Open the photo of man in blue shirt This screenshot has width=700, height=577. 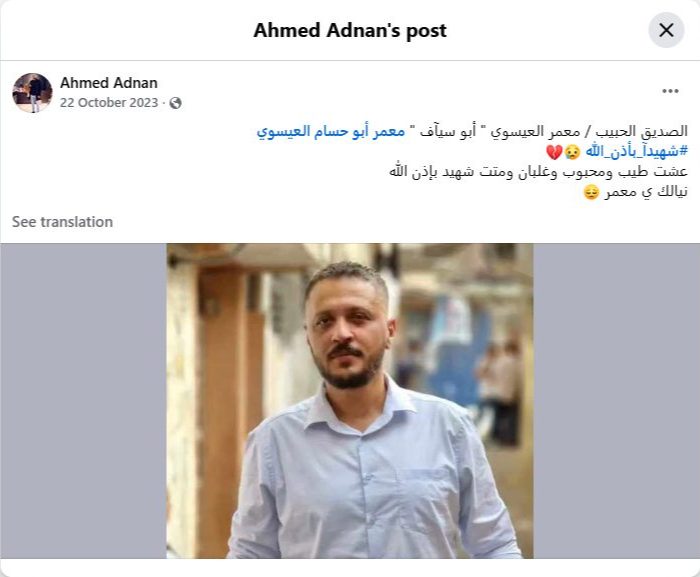coord(350,401)
